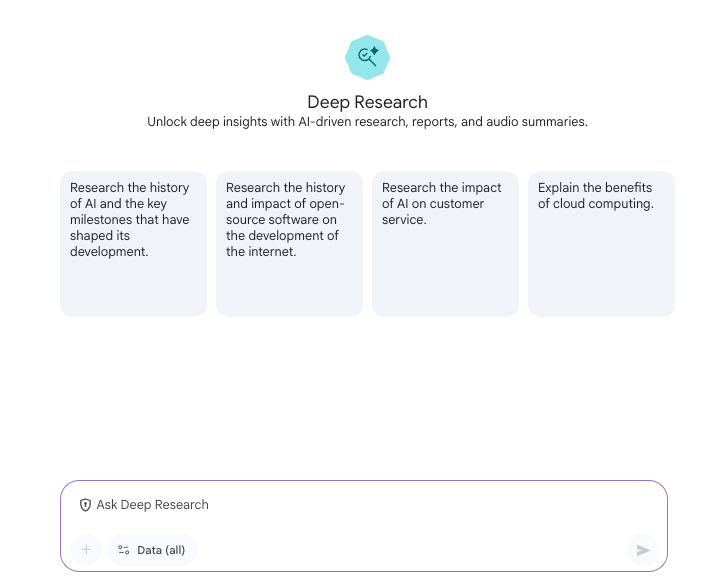The height and width of the screenshot is (578, 726).
Task: Click the 'Data (all)' label text
Action: coord(161,550)
